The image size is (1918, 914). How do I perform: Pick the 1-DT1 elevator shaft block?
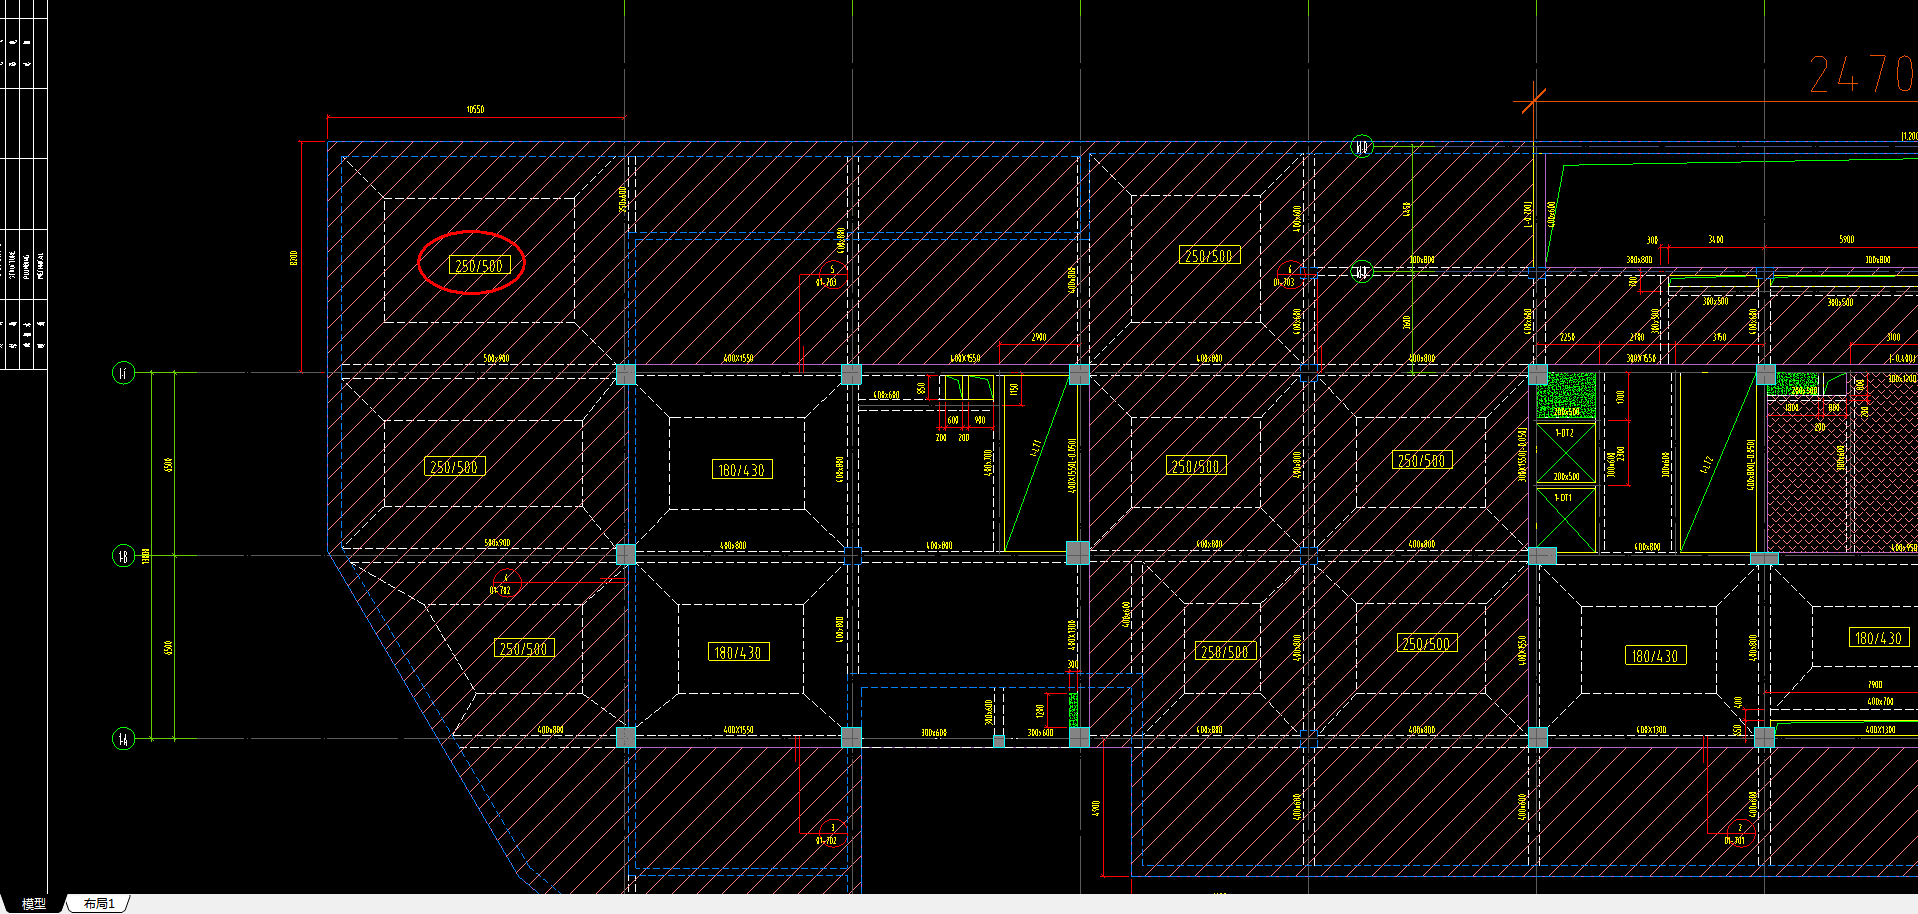1565,518
